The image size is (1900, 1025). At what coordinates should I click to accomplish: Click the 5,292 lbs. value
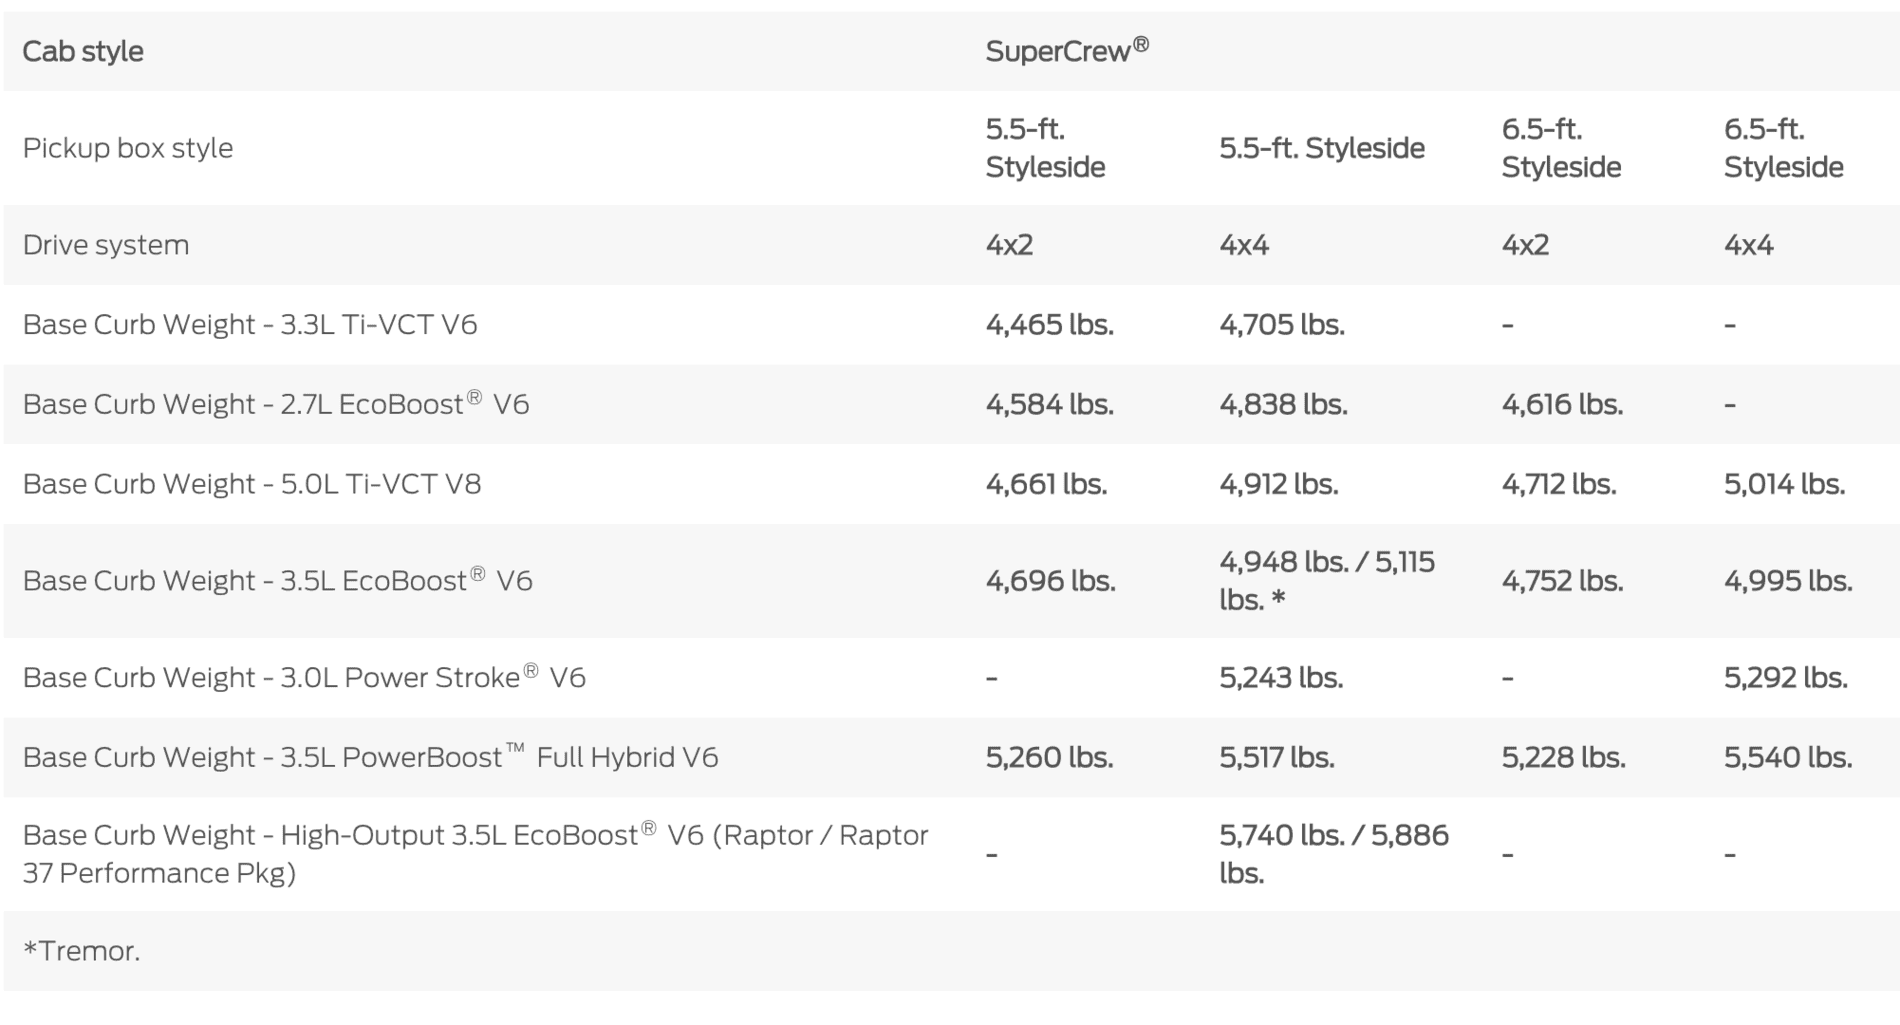(1785, 678)
